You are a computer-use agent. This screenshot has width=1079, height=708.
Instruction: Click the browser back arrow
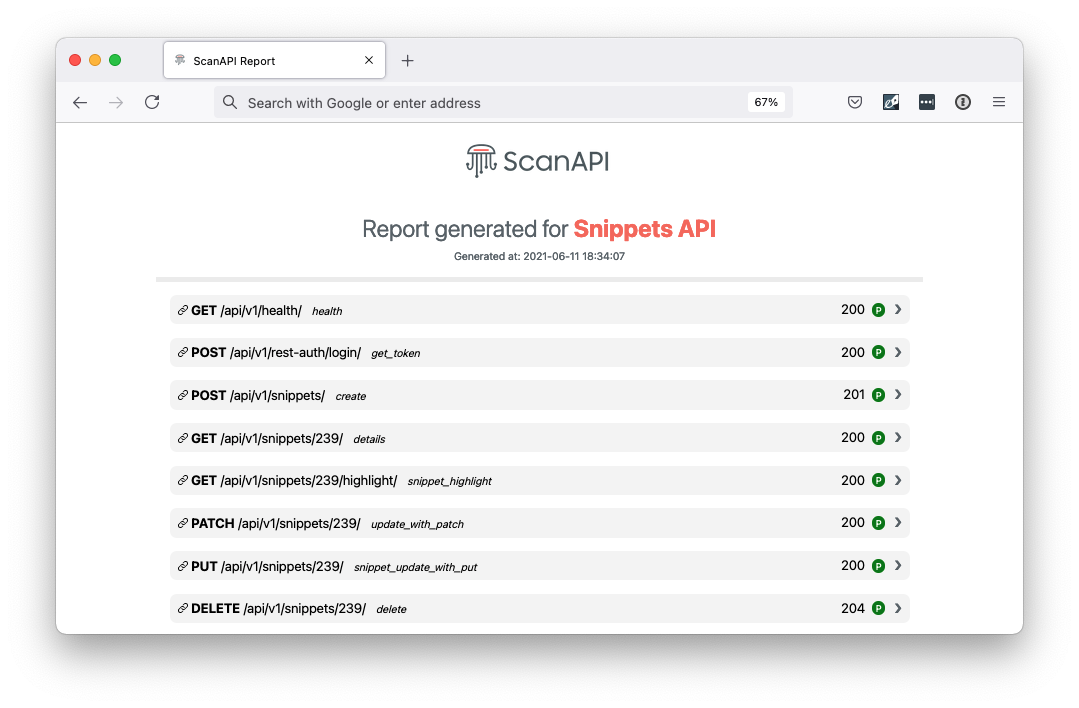click(80, 103)
